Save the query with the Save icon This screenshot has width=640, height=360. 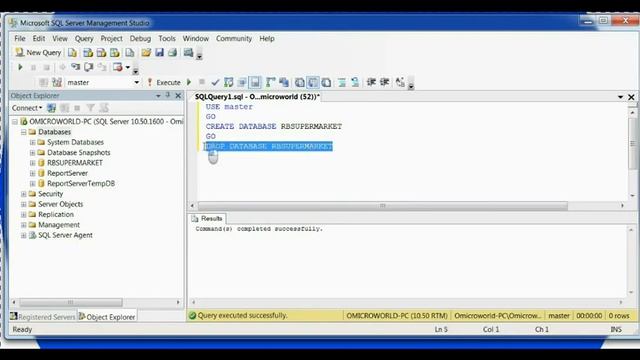[x=159, y=53]
